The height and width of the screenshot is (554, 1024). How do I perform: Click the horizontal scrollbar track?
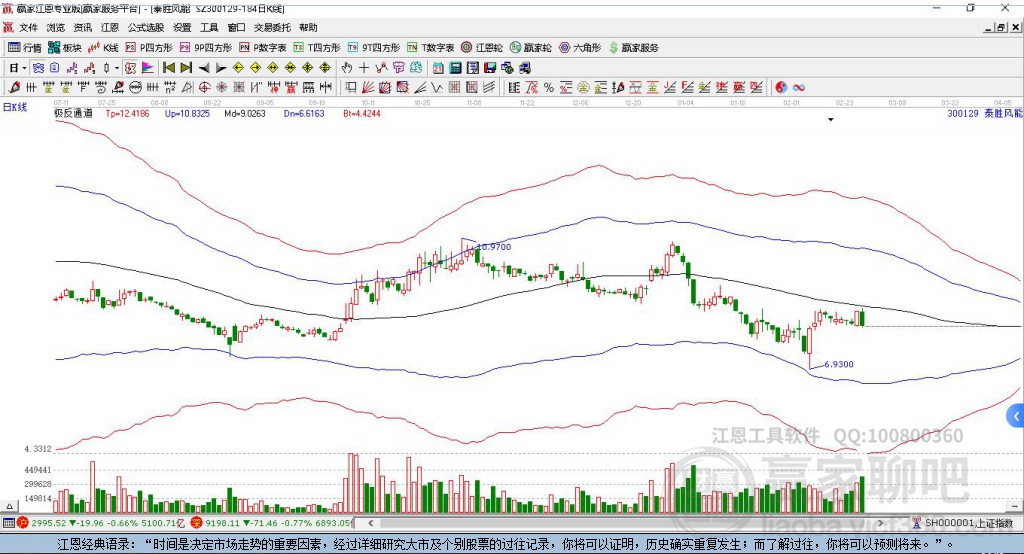(x=625, y=523)
